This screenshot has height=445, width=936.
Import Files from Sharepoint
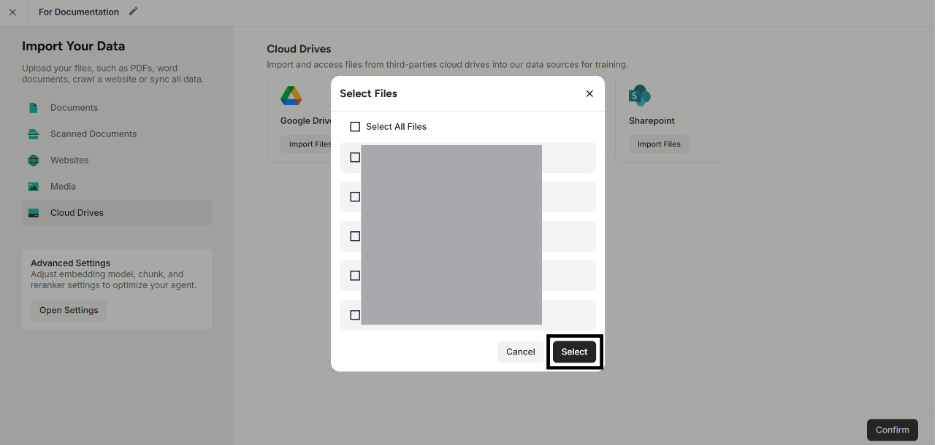[x=658, y=144]
